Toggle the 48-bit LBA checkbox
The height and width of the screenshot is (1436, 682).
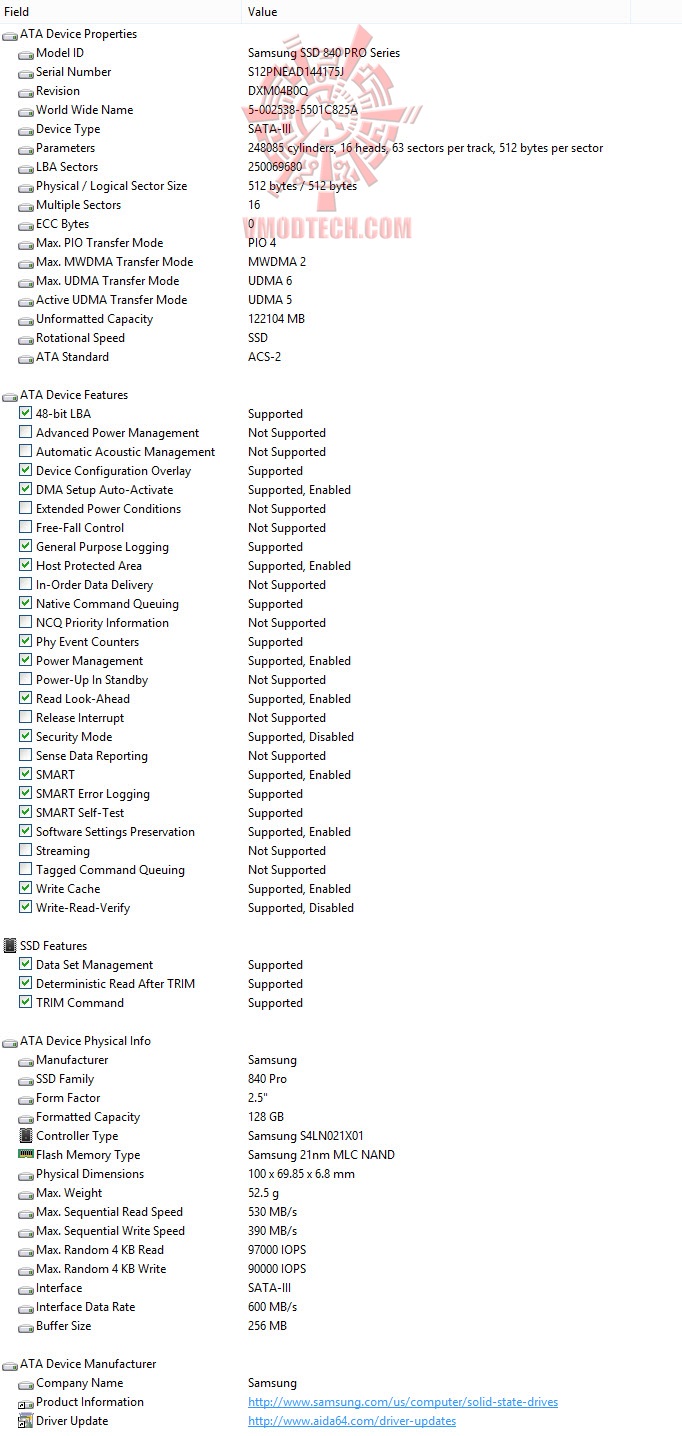(26, 414)
